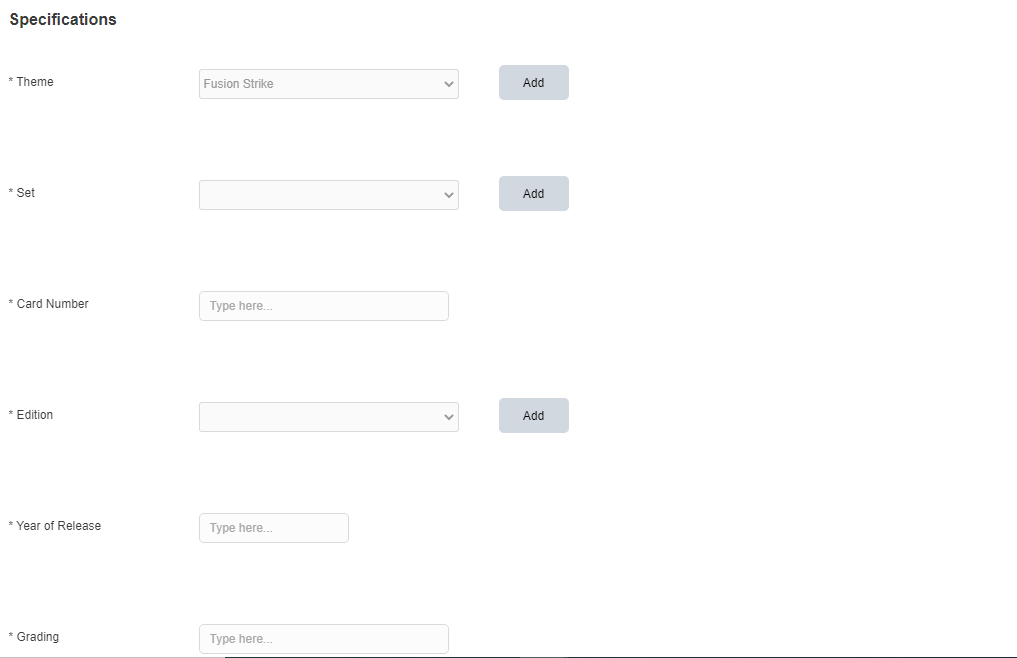Click the chevron arrow on the Edition selector
This screenshot has width=1017, height=658.
point(449,417)
